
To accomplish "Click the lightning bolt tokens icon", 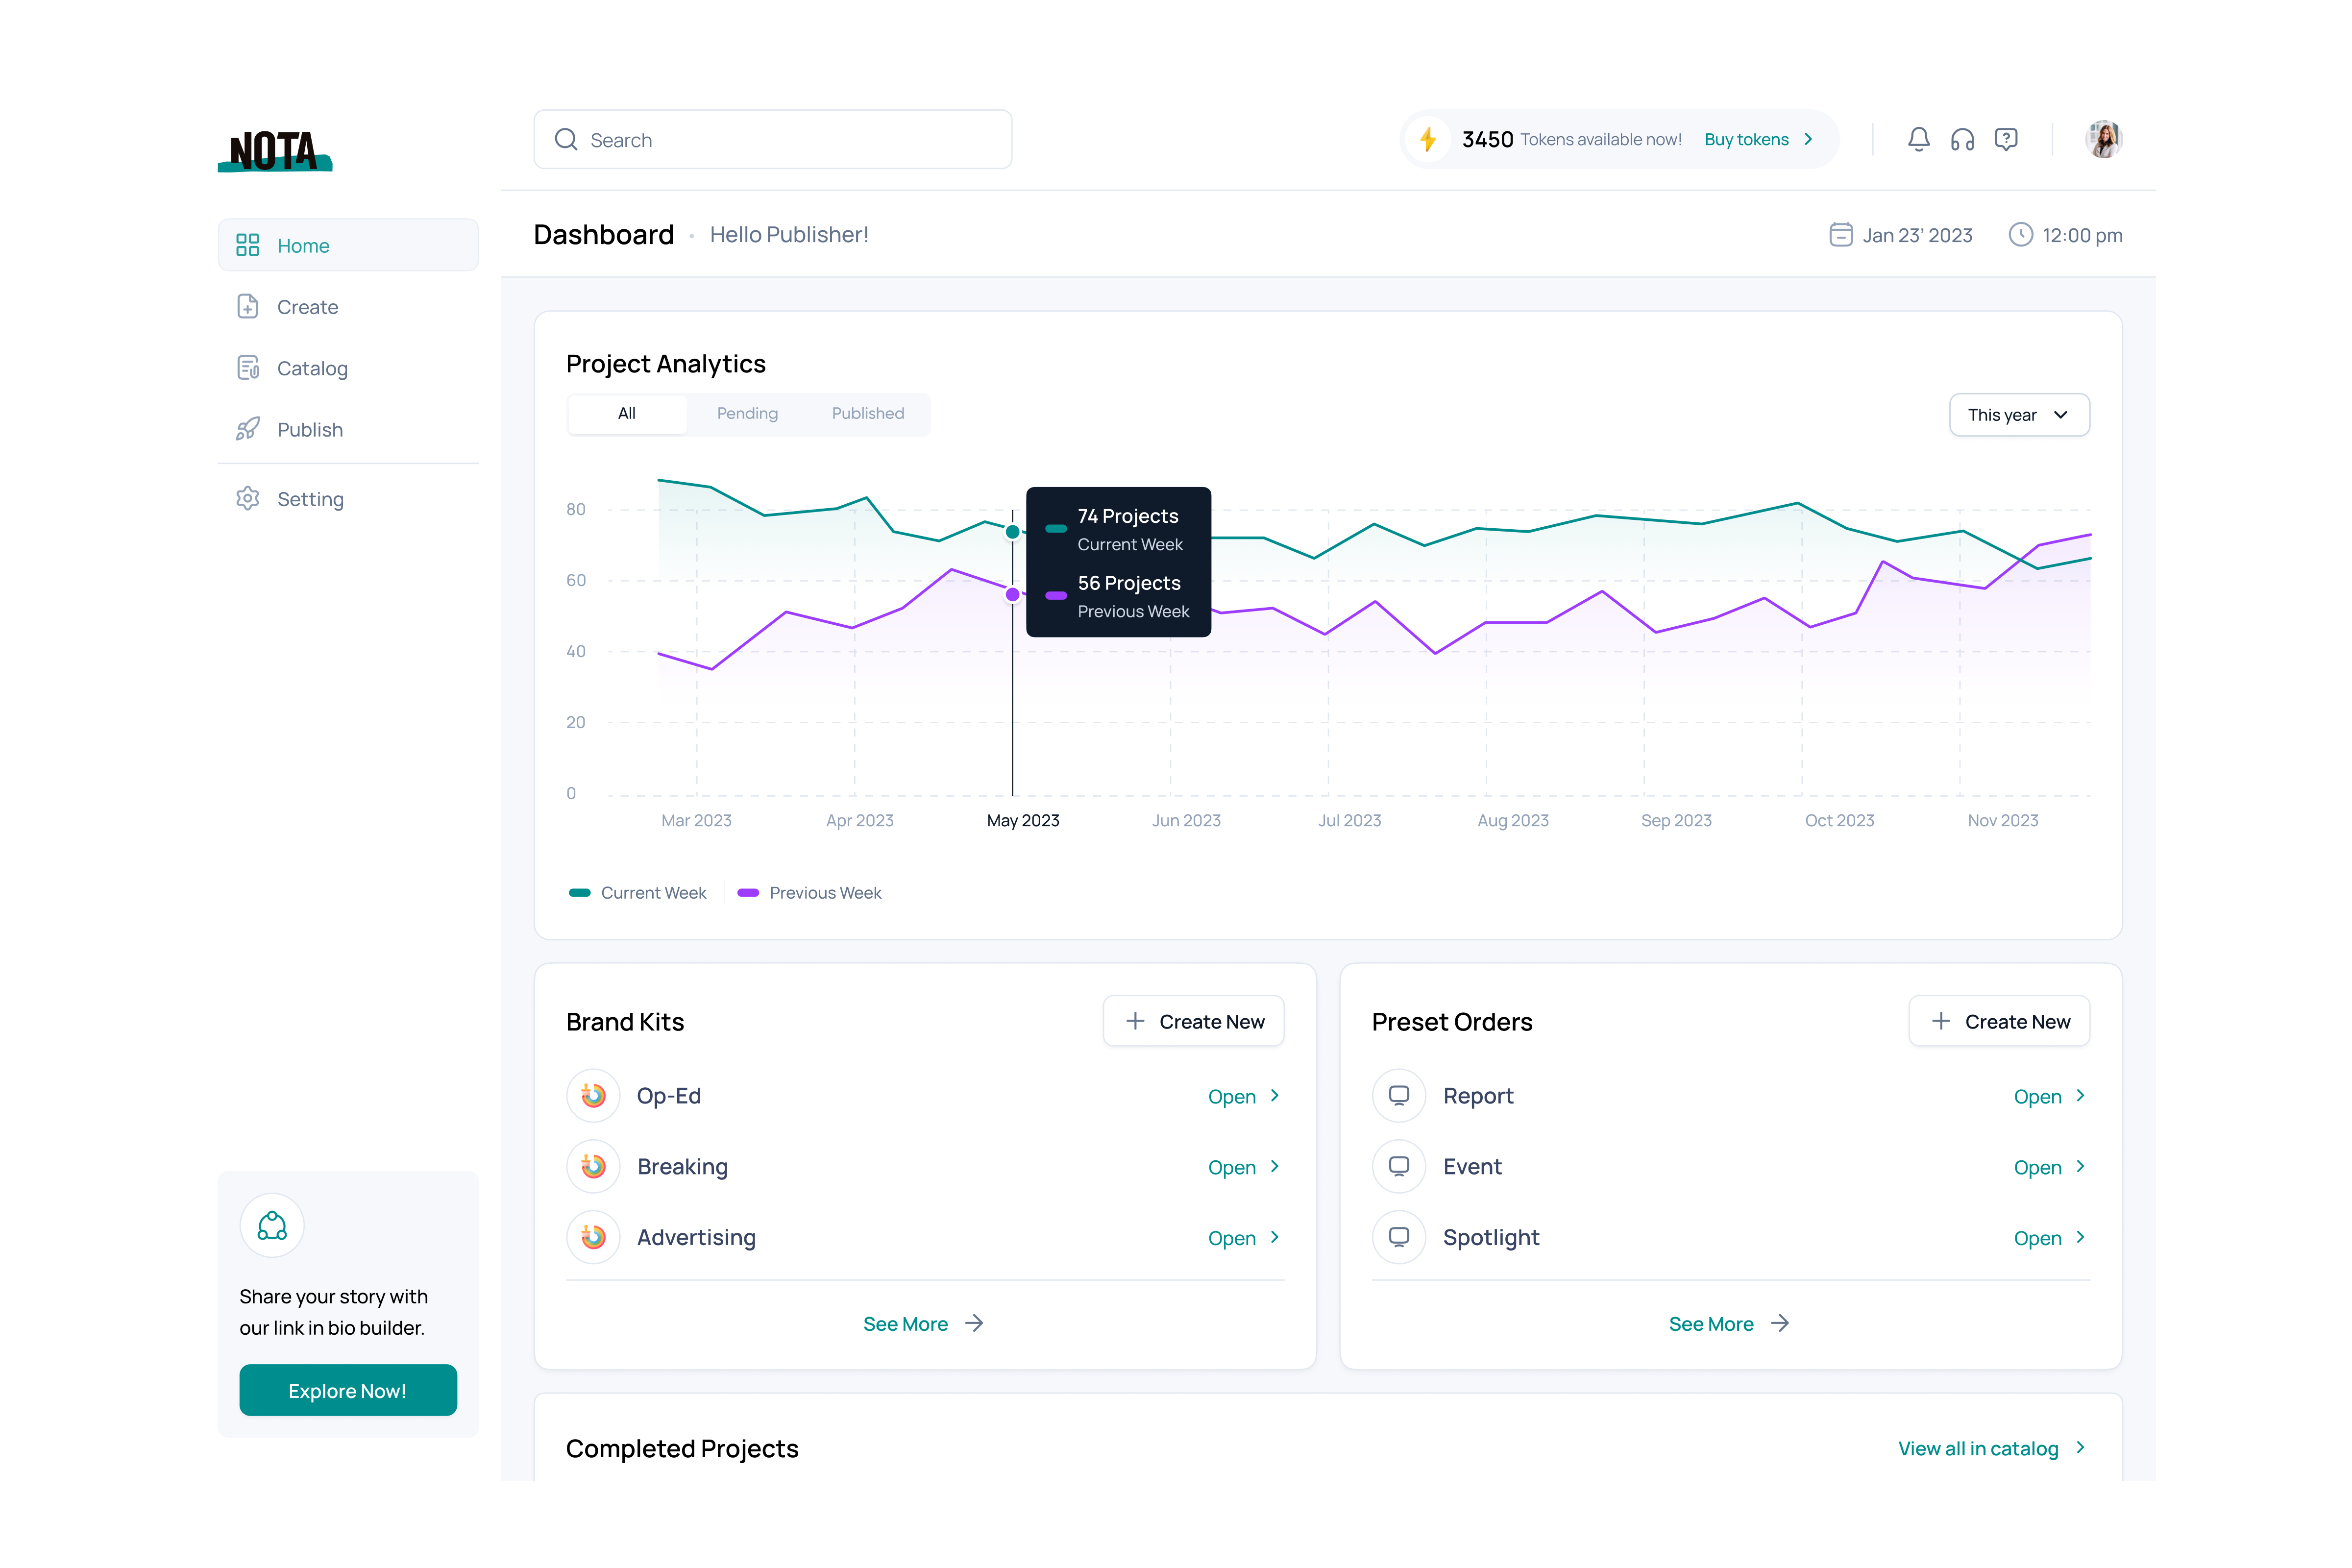I will click(1428, 139).
